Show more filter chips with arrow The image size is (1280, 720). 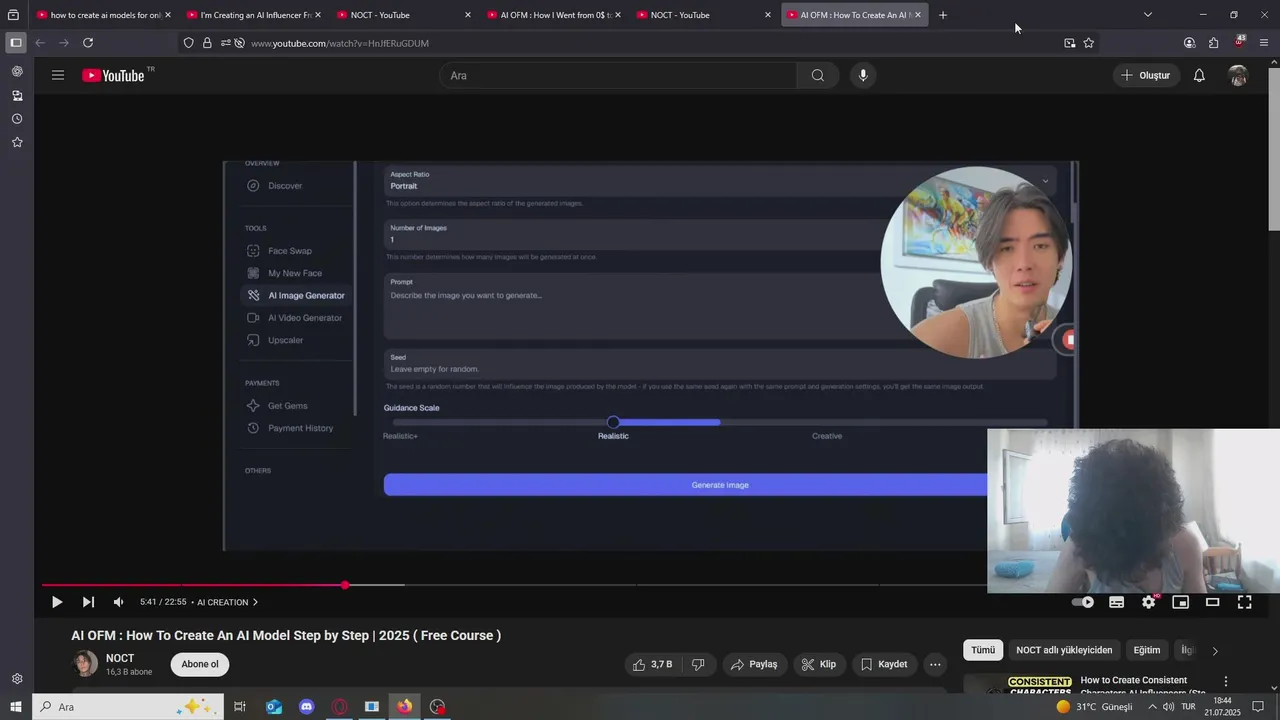click(1215, 651)
